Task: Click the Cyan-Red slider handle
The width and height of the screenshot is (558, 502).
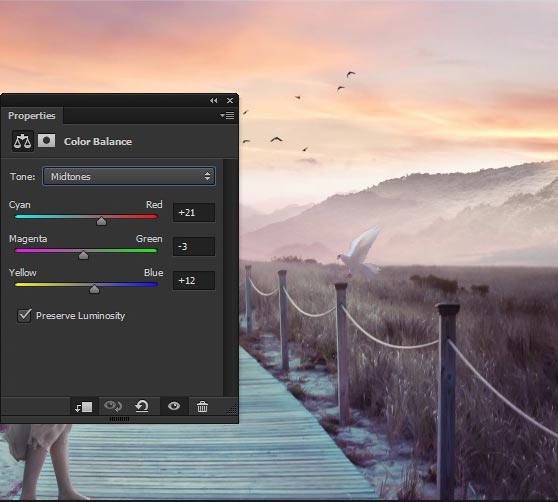Action: point(101,221)
